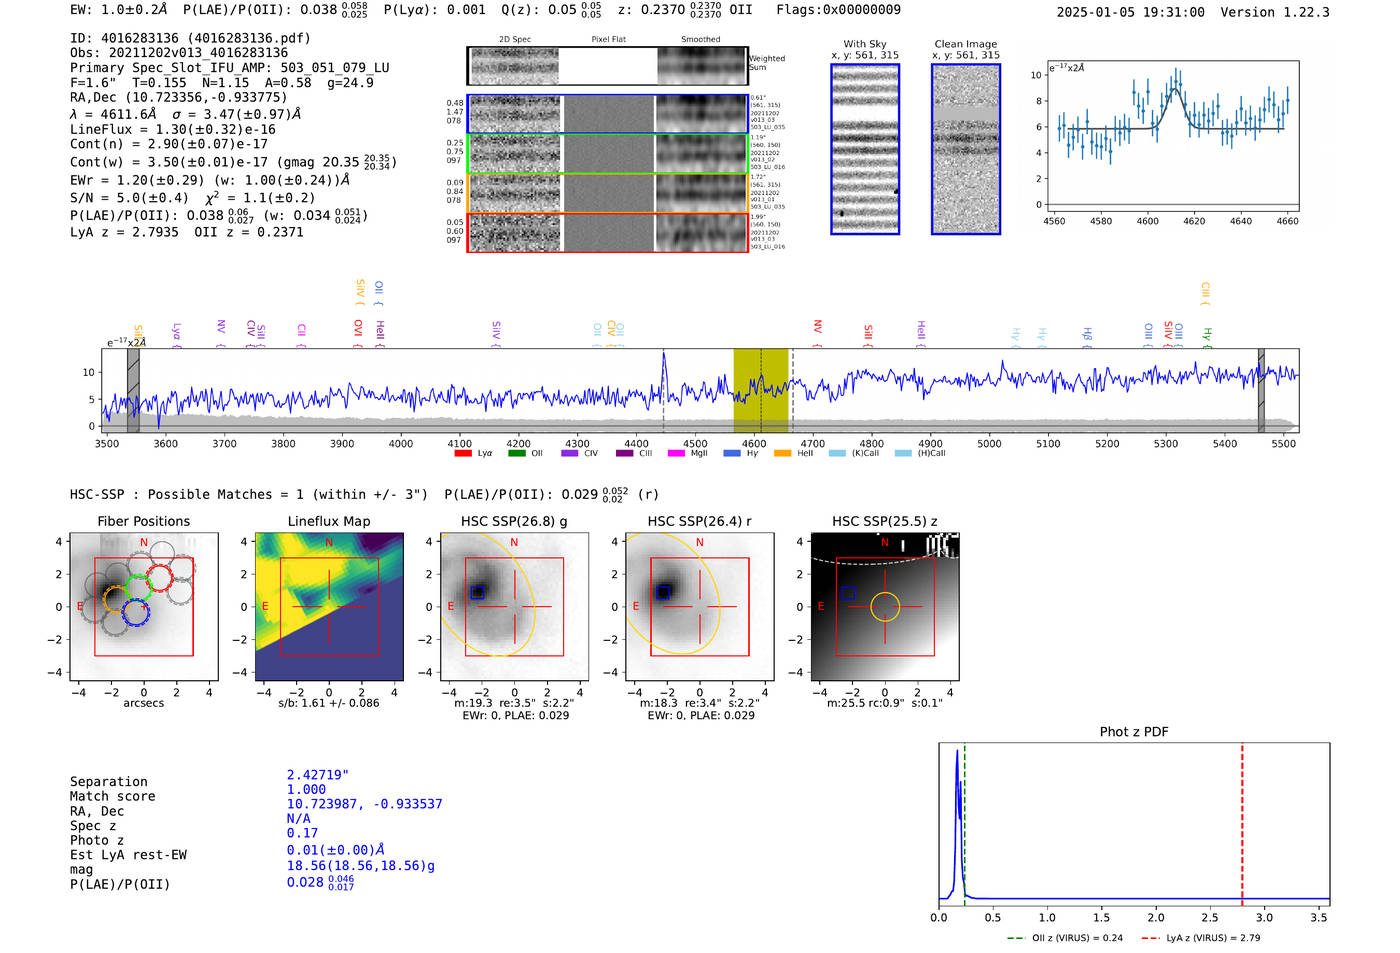Click 'Primary Spec_Slot_IFU_AMP: 503_051_079_LU'
Viewport: 1400px width, 953px height.
pyautogui.click(x=229, y=68)
